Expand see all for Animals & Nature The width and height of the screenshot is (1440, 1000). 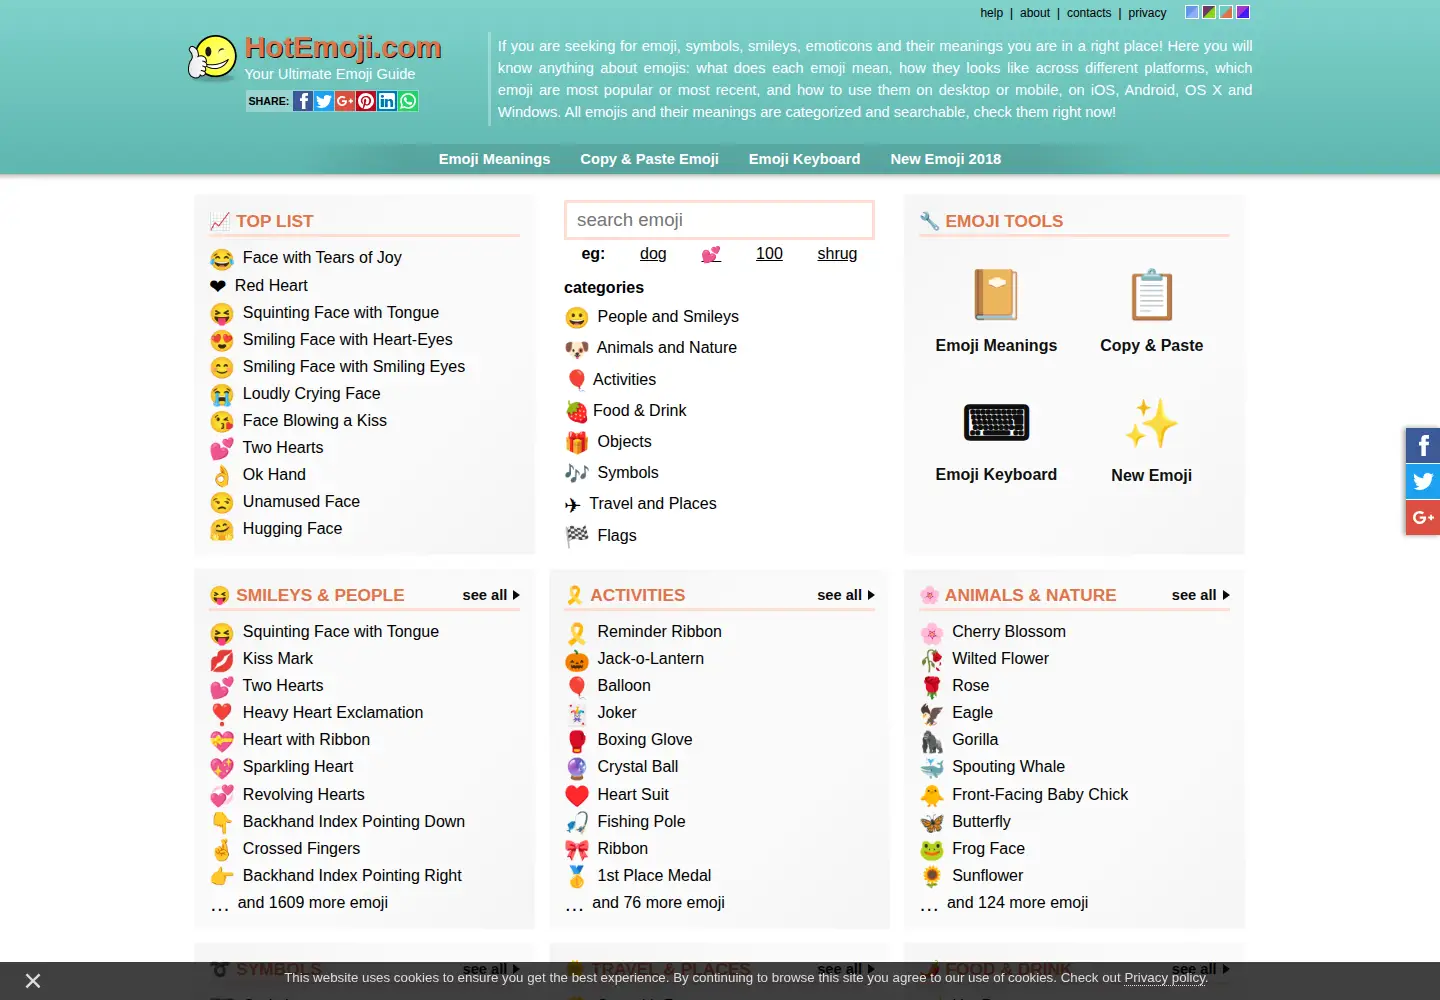pyautogui.click(x=1201, y=595)
